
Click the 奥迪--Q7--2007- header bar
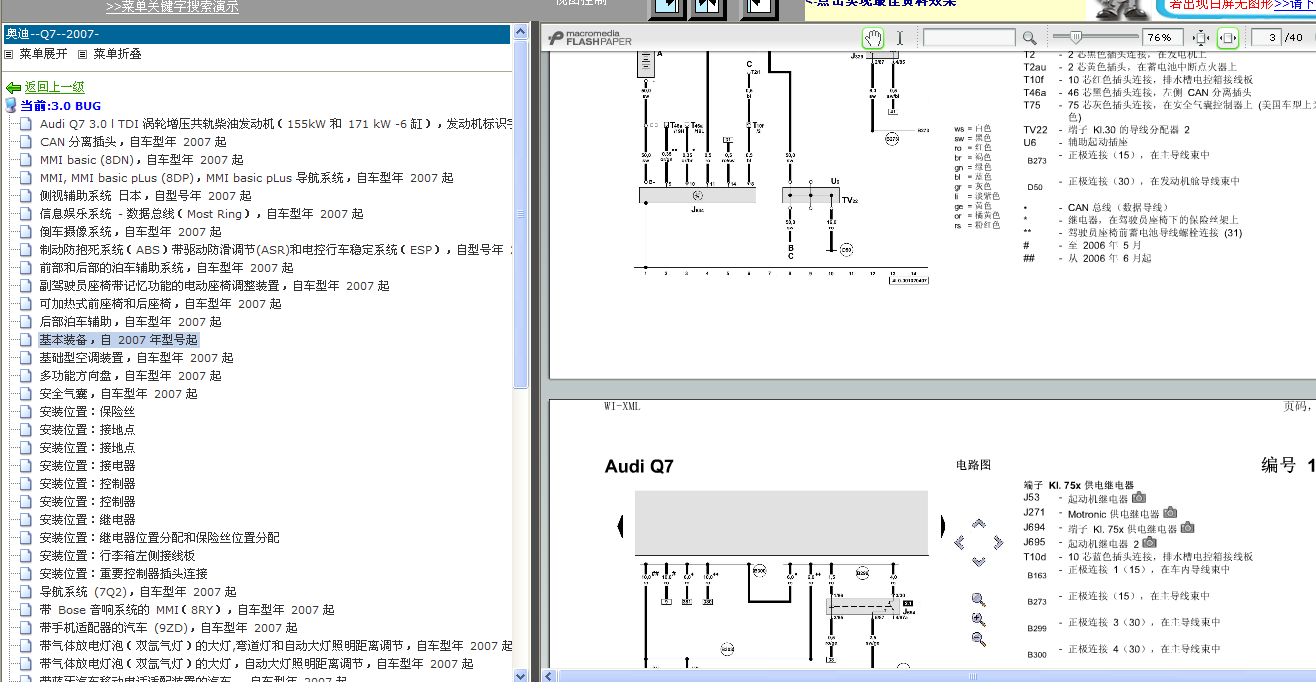coord(256,35)
